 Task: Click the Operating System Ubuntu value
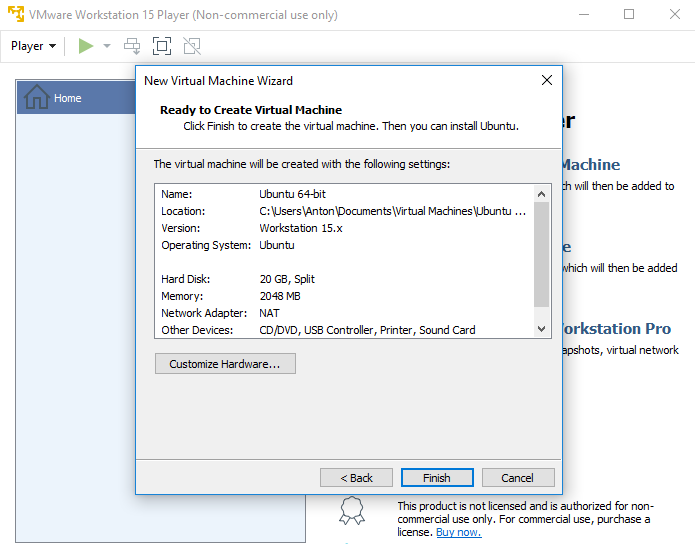coord(277,245)
